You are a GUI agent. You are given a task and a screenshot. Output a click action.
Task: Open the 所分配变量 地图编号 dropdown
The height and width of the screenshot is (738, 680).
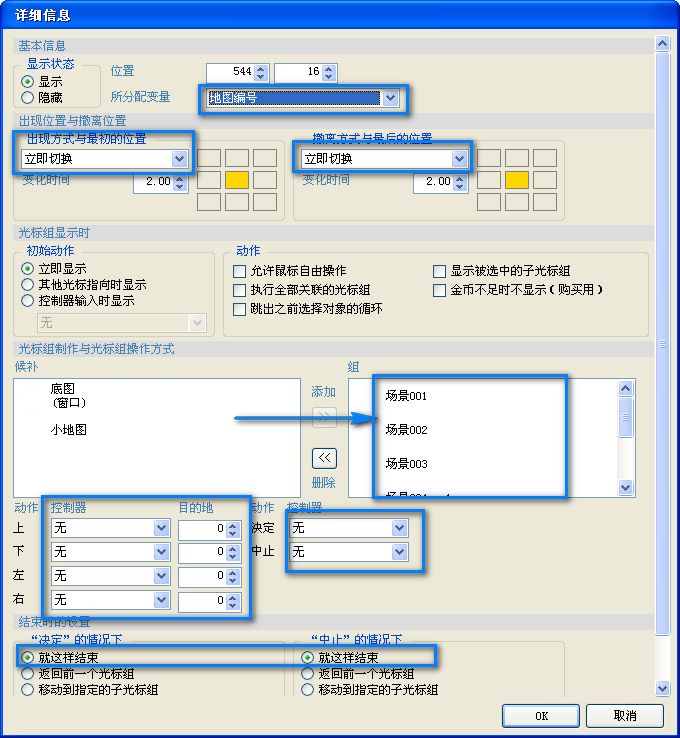(390, 98)
